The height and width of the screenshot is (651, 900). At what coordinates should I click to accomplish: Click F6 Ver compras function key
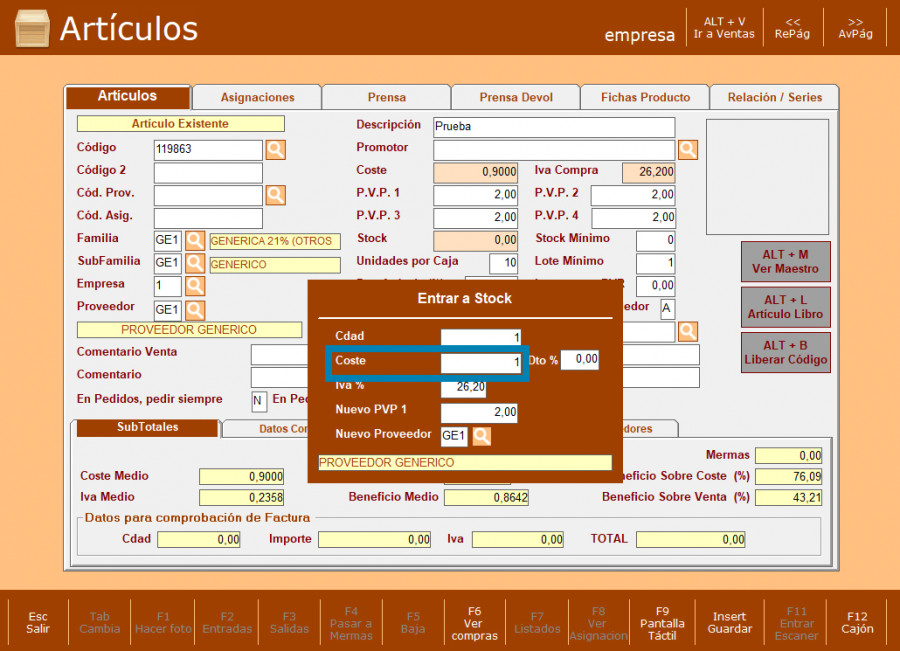click(x=474, y=622)
